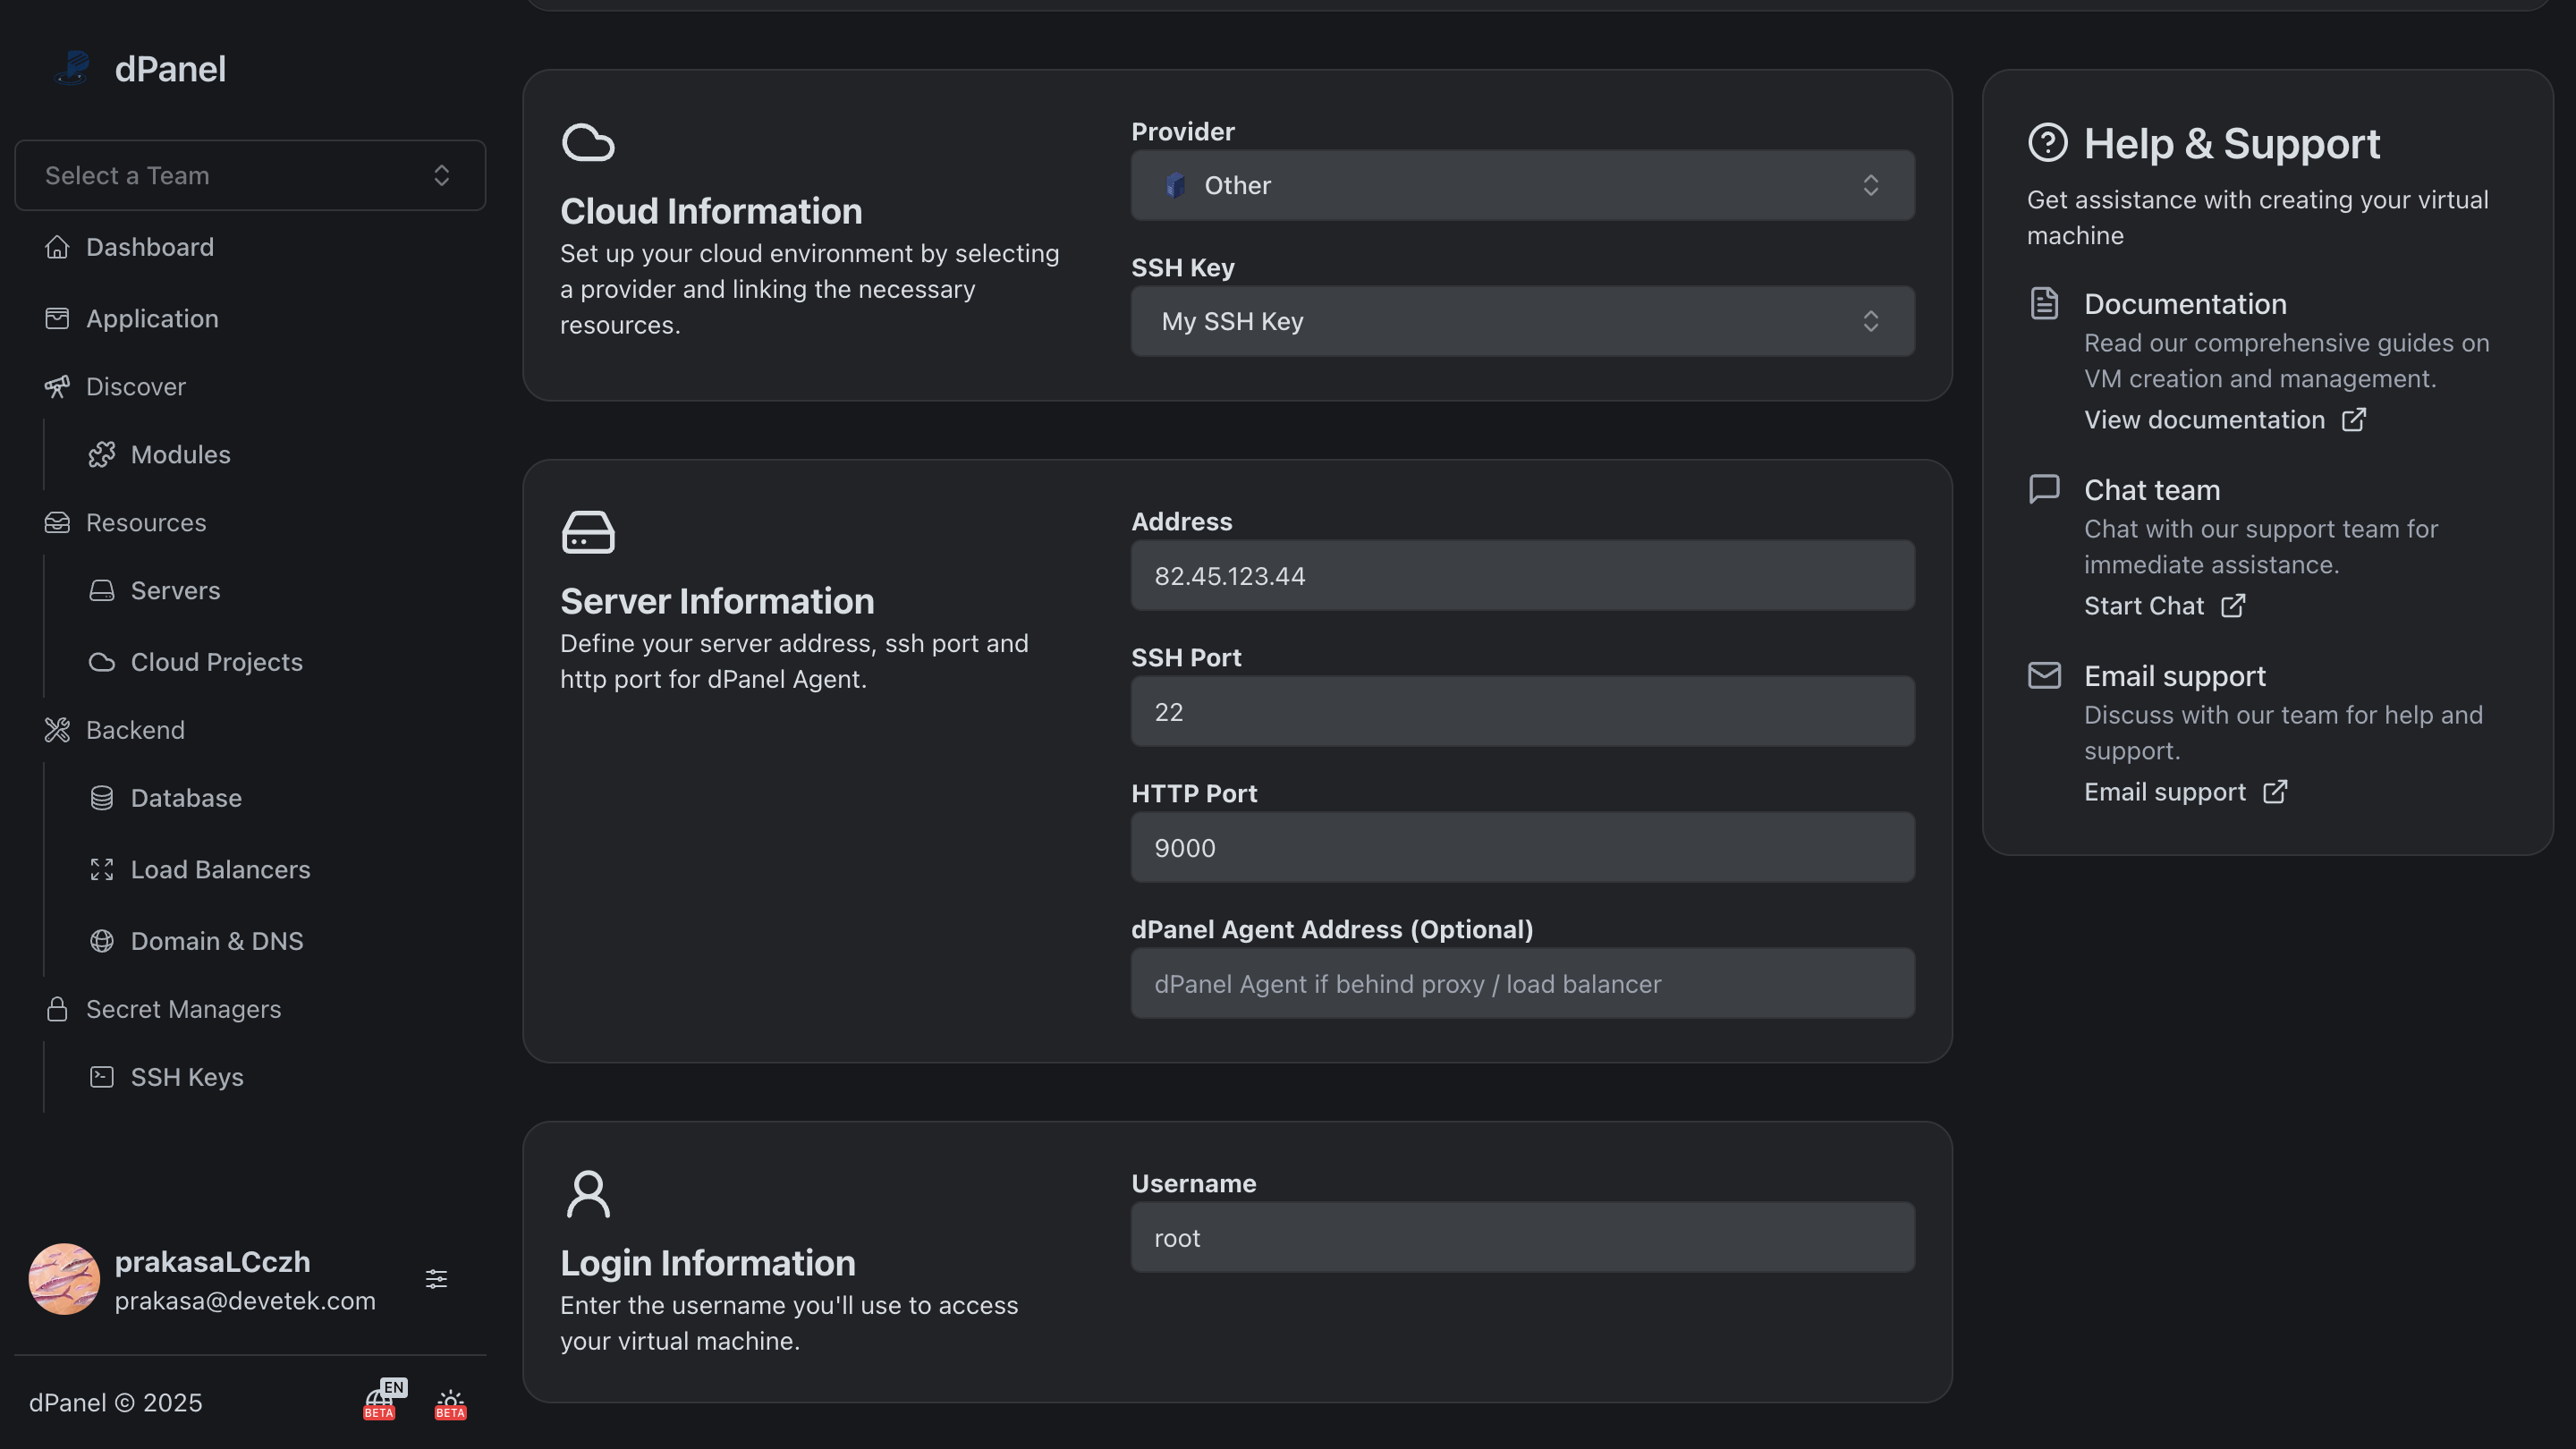Screen dimensions: 2576x1449
Task: Open the Select a Team dropdown
Action: [x=250, y=175]
